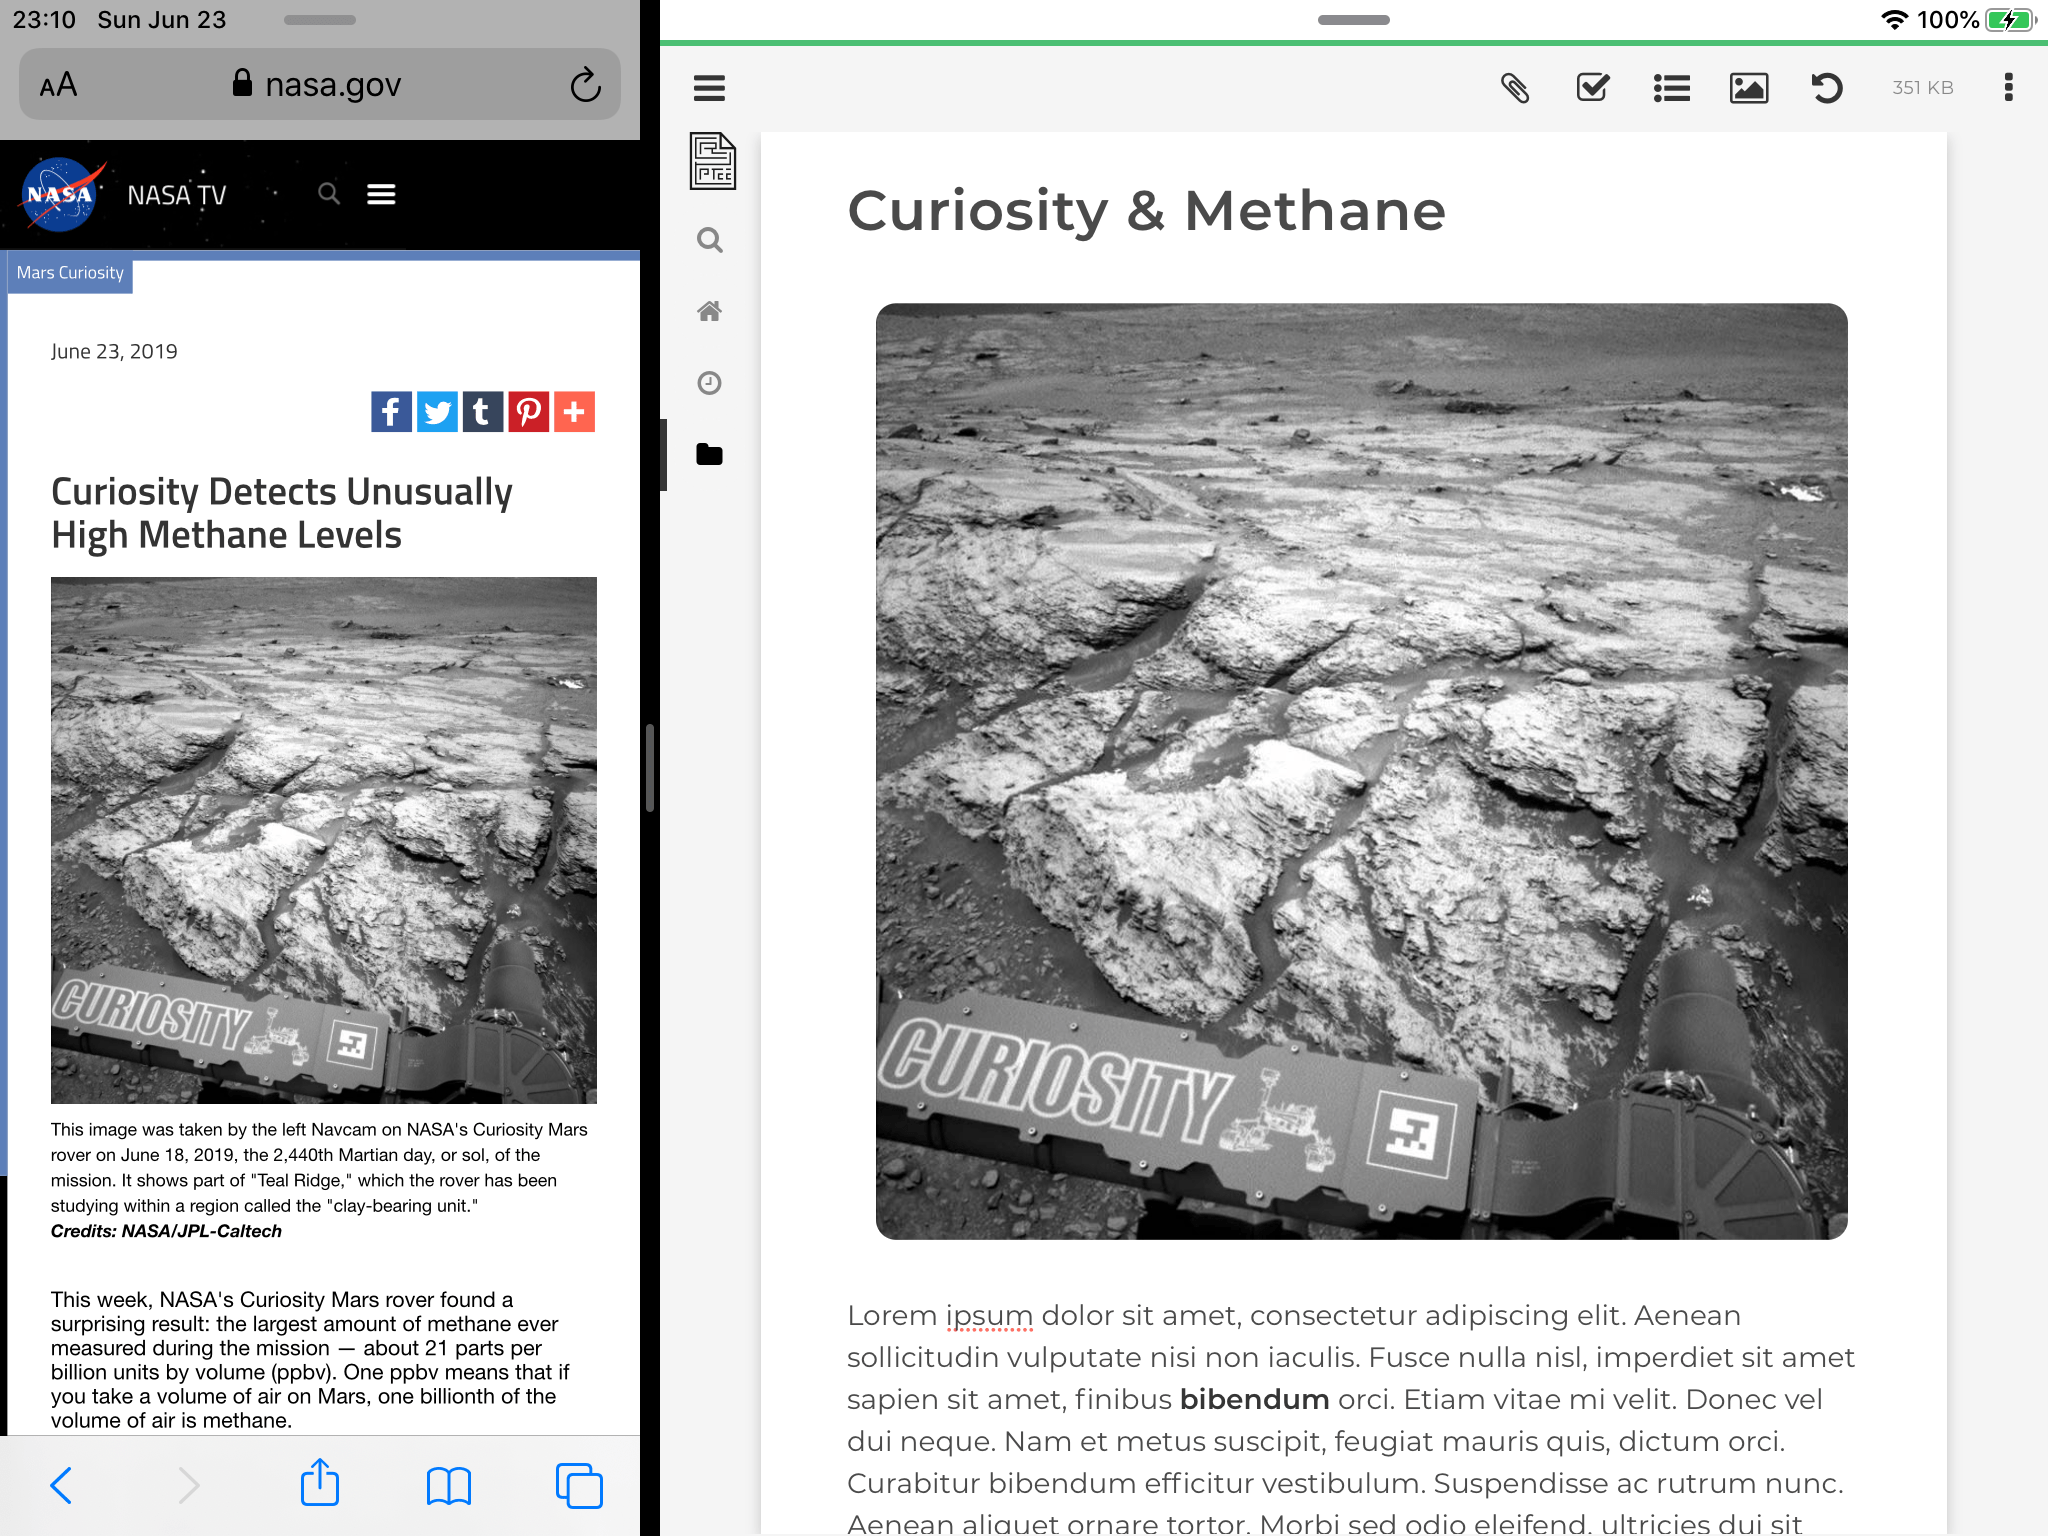Viewport: 2048px width, 1536px height.
Task: Open recent history clock icon
Action: [x=709, y=383]
